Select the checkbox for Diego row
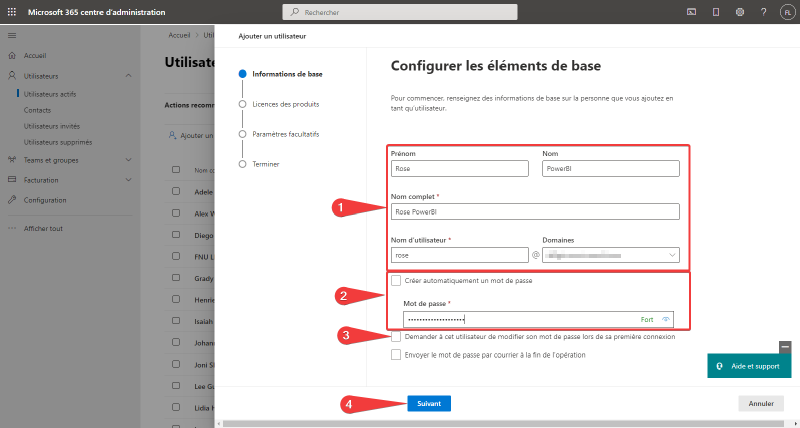 pos(176,235)
